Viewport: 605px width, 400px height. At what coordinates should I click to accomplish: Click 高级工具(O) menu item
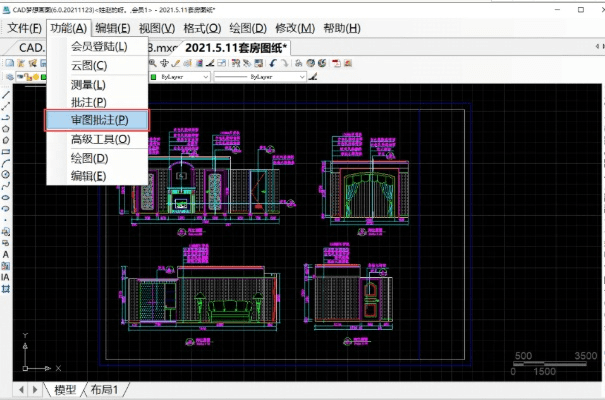coord(98,139)
